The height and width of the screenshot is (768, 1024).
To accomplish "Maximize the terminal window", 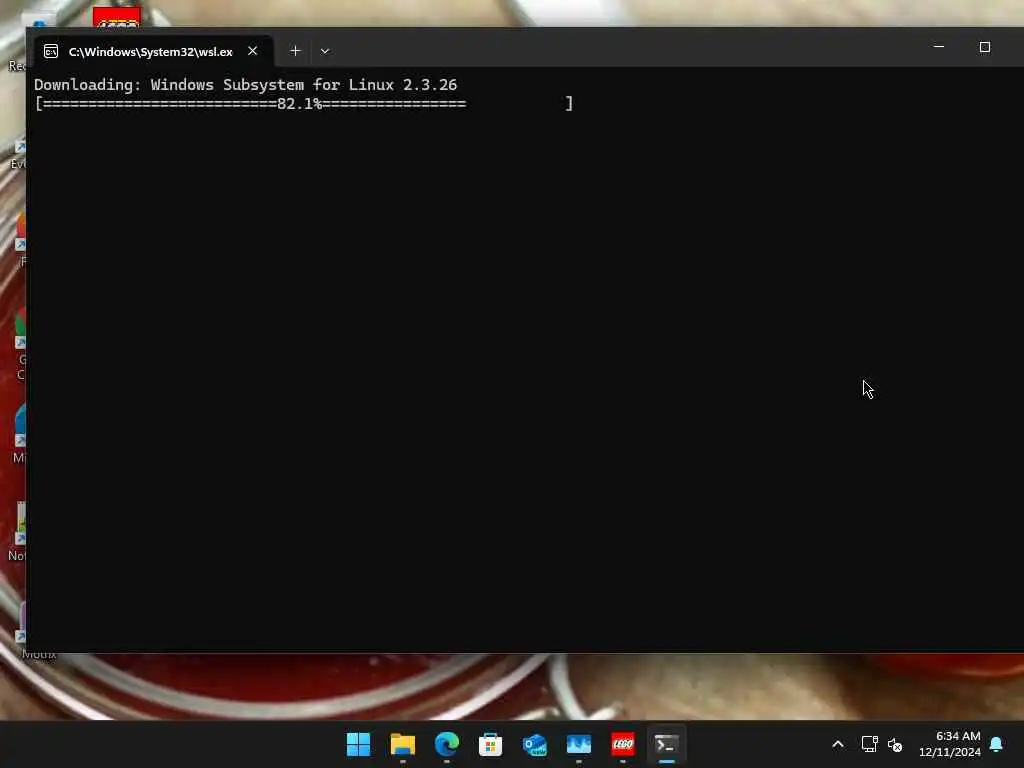I will 984,47.
